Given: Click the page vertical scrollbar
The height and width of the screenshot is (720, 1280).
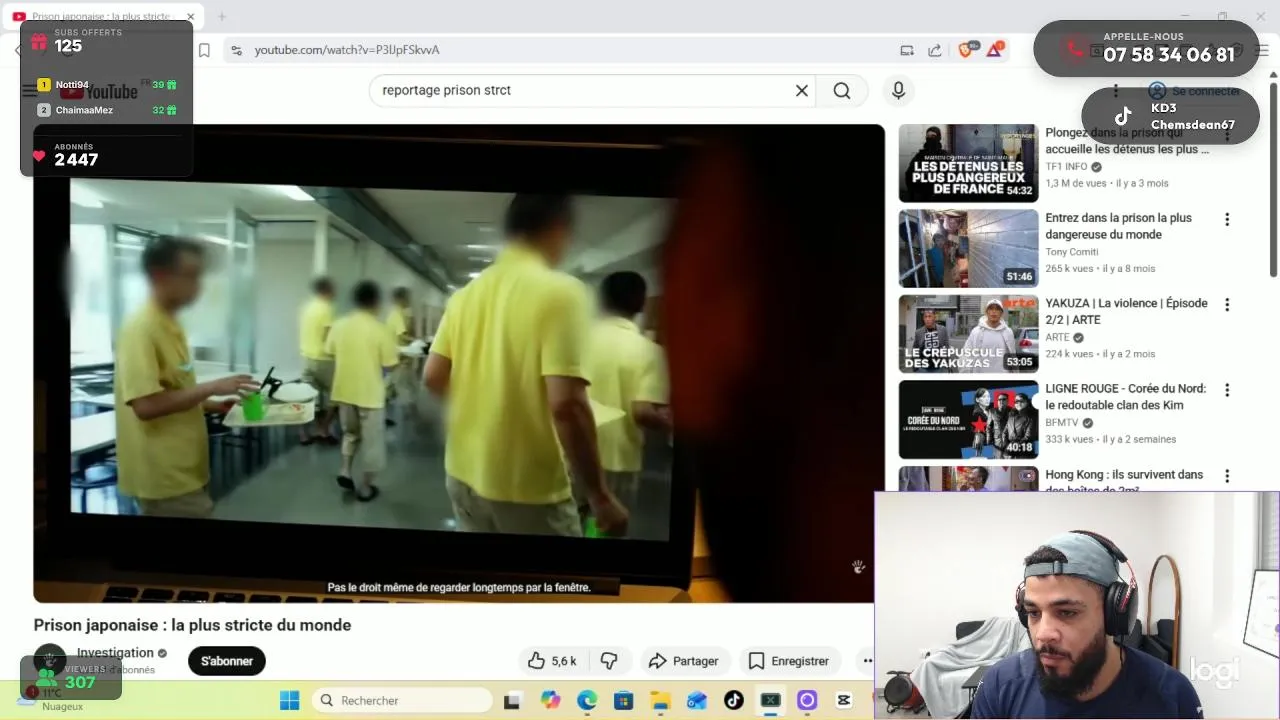Looking at the screenshot, I should coord(1273,180).
